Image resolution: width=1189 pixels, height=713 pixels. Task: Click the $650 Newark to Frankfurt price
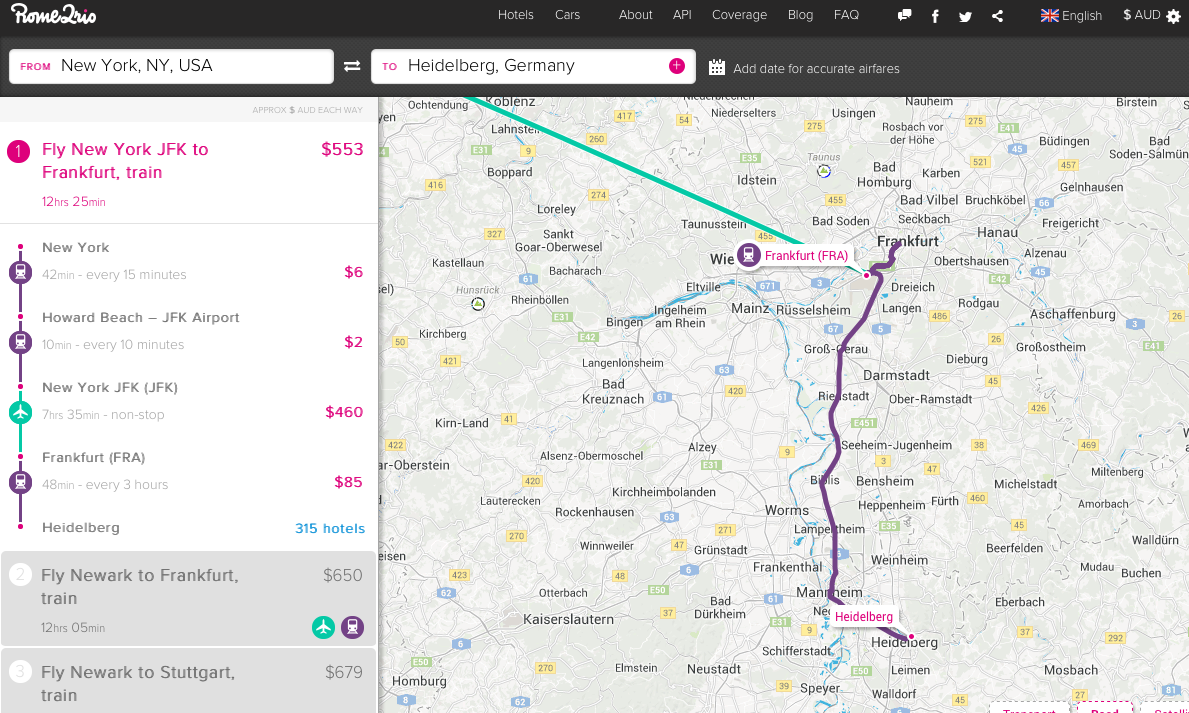343,575
